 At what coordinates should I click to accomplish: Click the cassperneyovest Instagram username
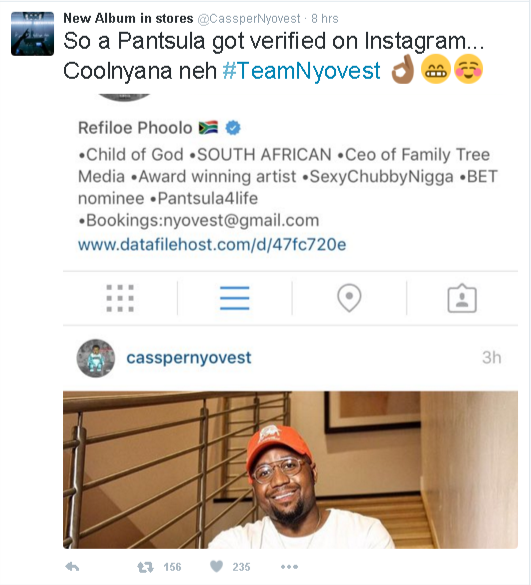click(189, 358)
